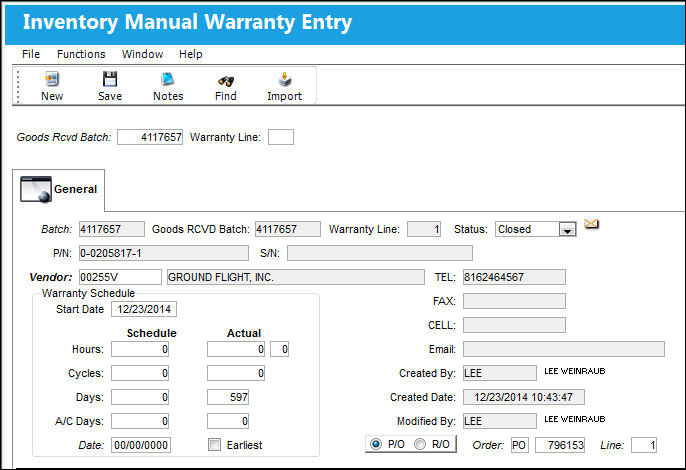
Task: Click the Order number field 796153
Action: click(560, 445)
